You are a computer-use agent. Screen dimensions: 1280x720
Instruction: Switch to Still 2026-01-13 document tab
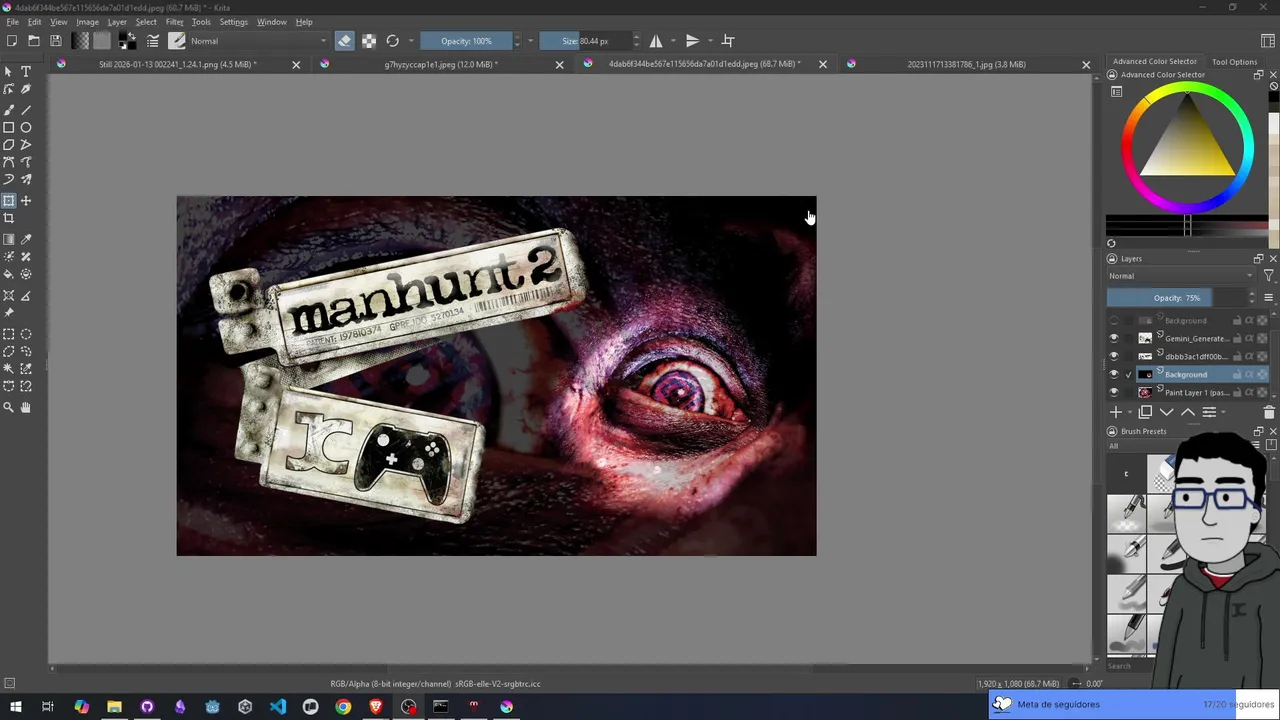click(178, 64)
